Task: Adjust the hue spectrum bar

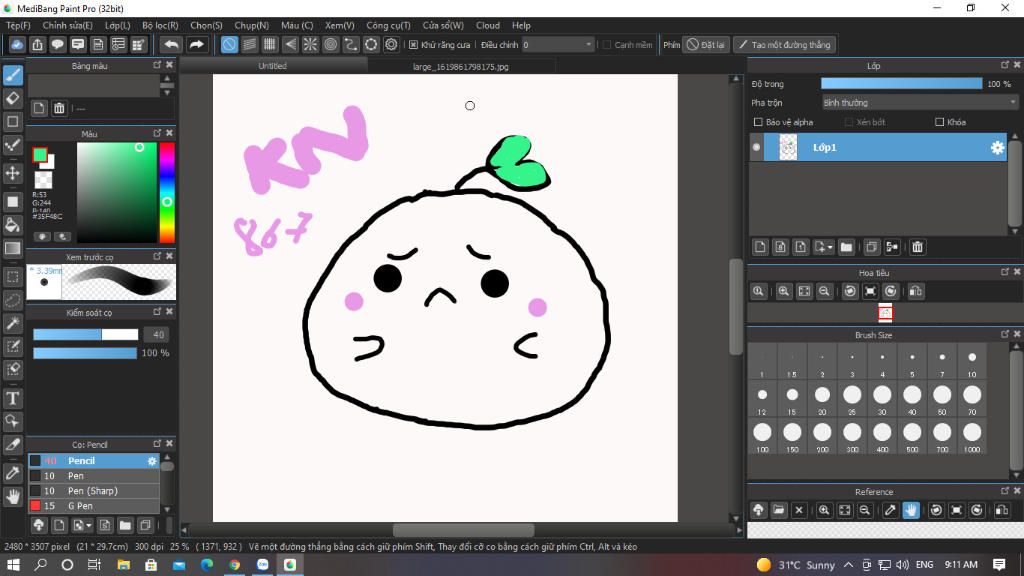Action: 167,193
